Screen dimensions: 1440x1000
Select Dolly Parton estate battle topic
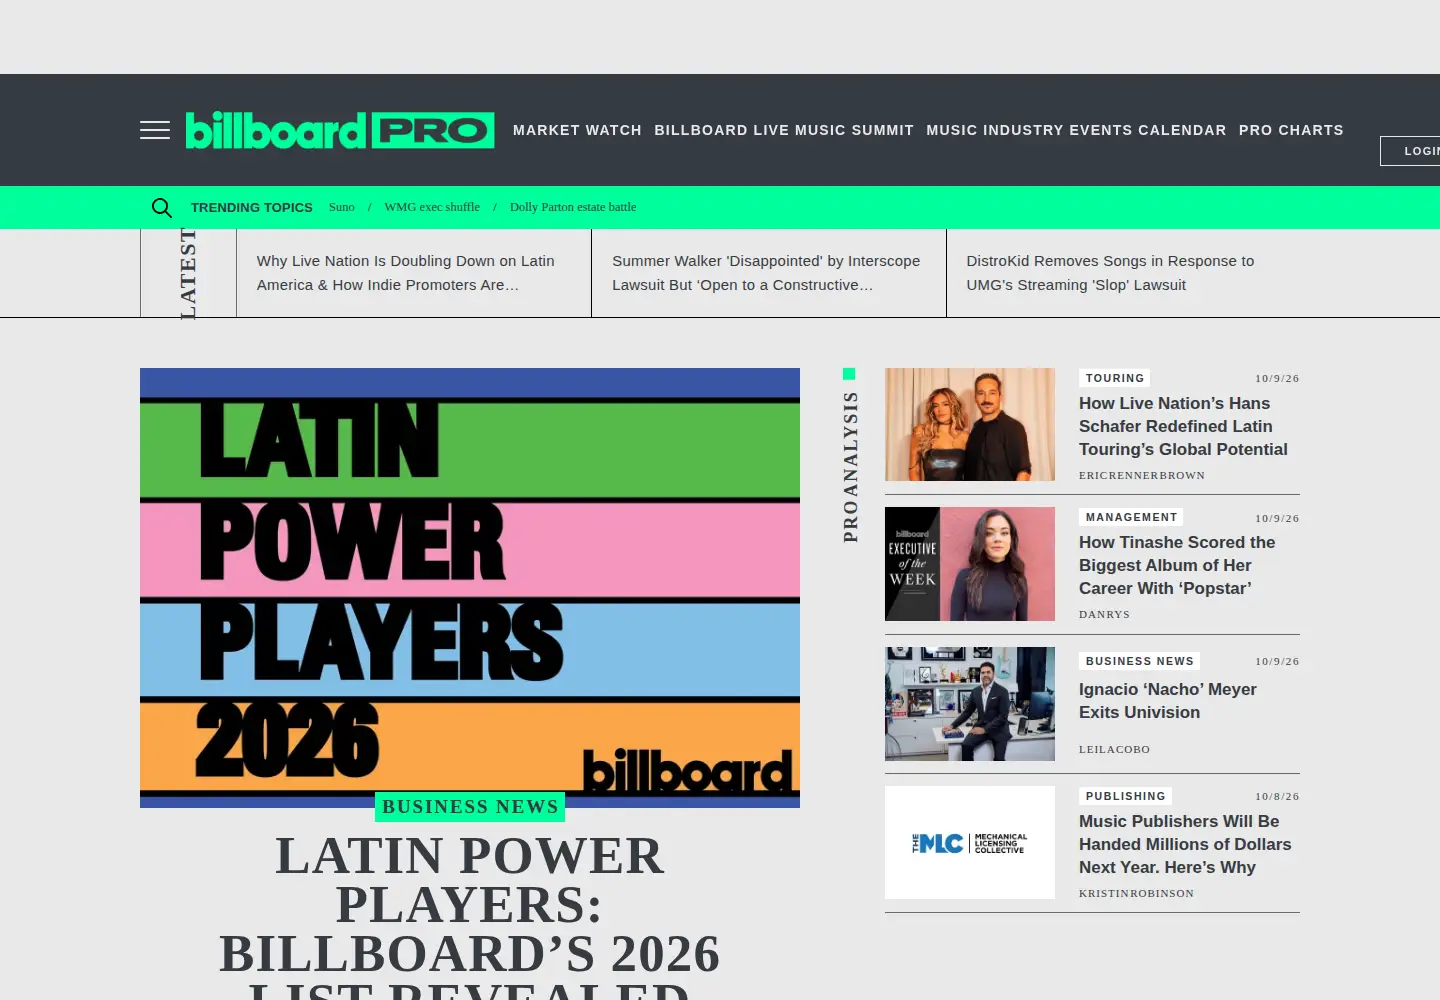pos(573,207)
